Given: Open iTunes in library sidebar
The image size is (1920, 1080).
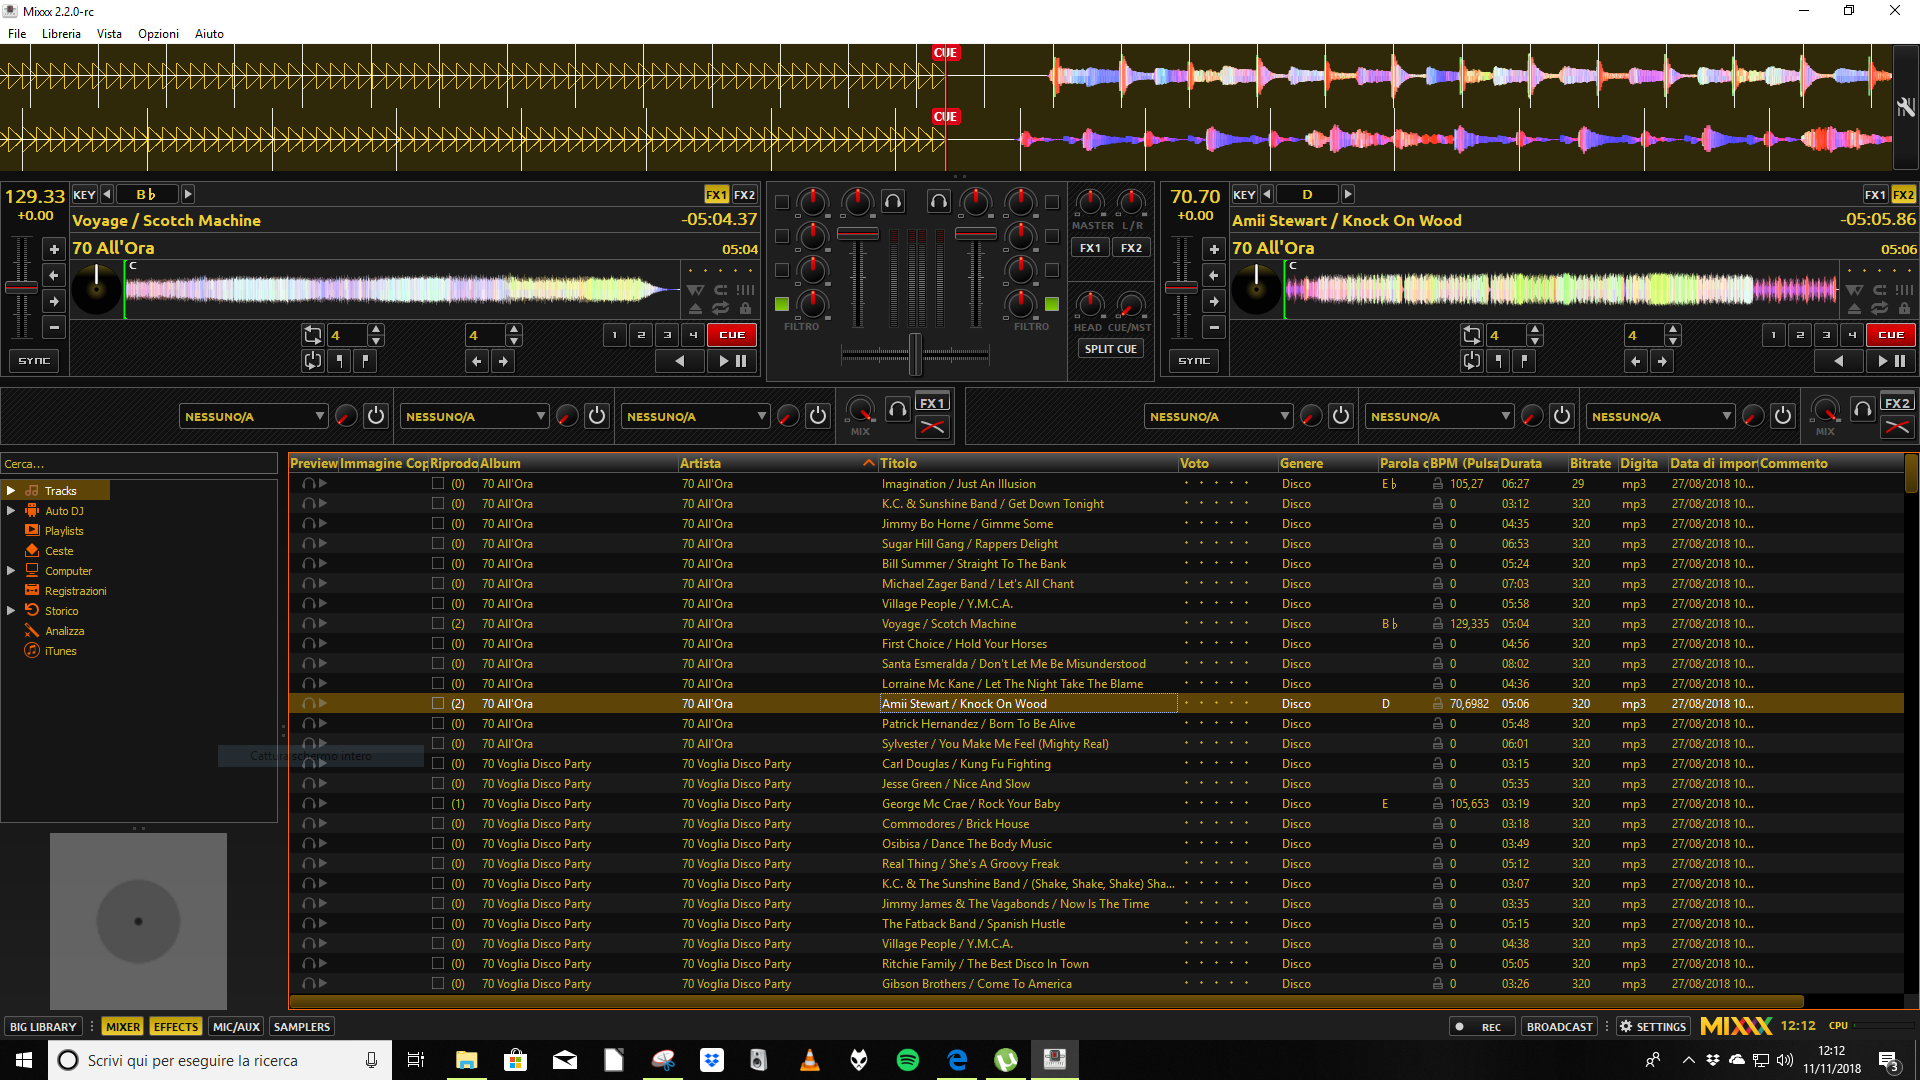Looking at the screenshot, I should 60,651.
